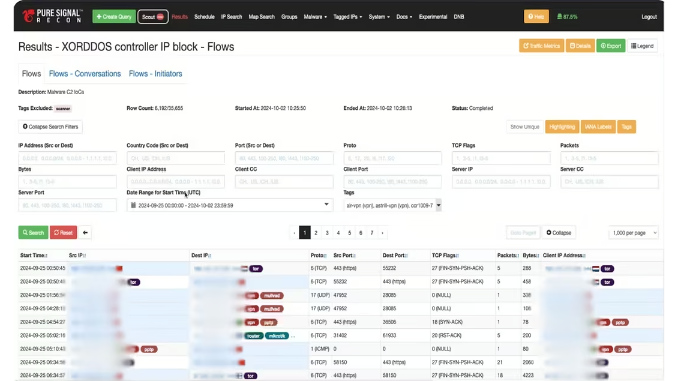Focus the Country Code (Src or Dest) field
Screen dimensions: 678x381
point(176,158)
